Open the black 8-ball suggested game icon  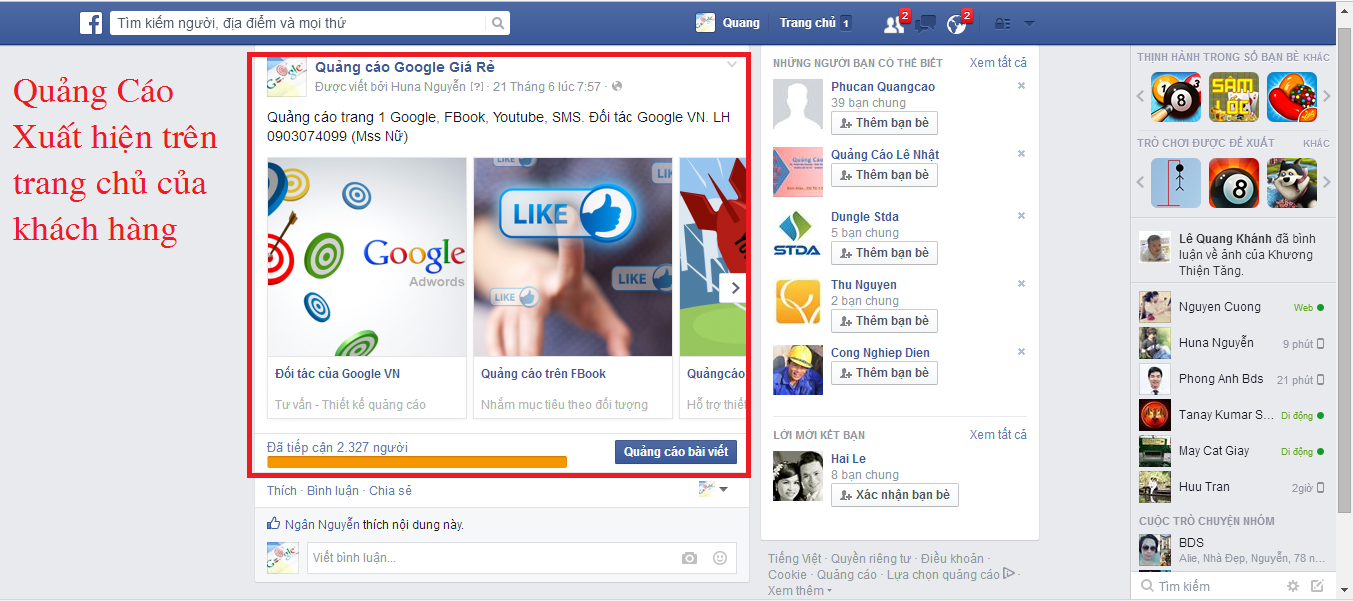tap(1233, 183)
